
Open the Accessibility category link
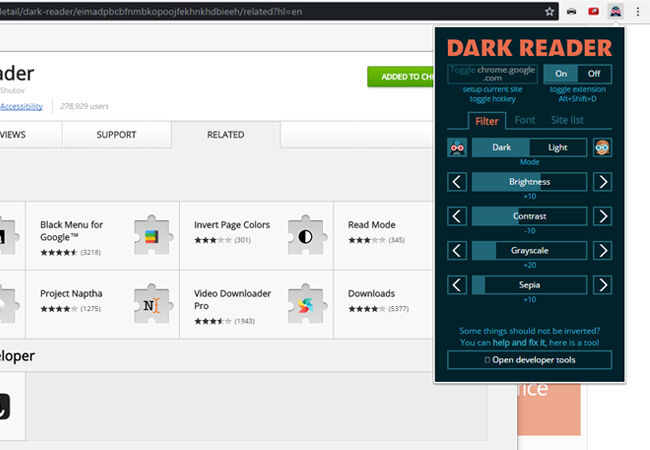click(x=21, y=106)
